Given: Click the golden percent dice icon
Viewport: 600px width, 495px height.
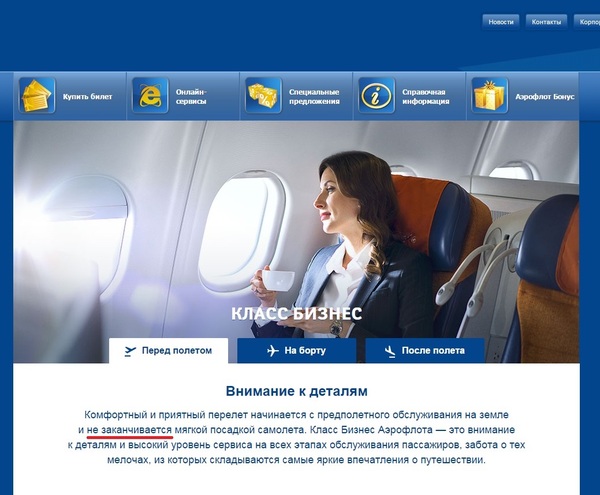Looking at the screenshot, I should [x=263, y=95].
